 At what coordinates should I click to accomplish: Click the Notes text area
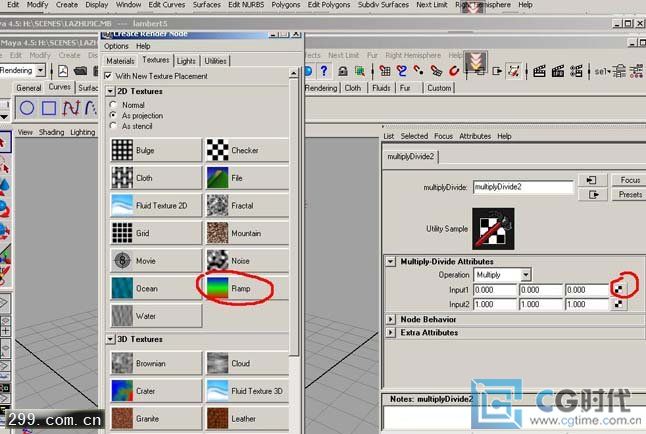click(514, 418)
